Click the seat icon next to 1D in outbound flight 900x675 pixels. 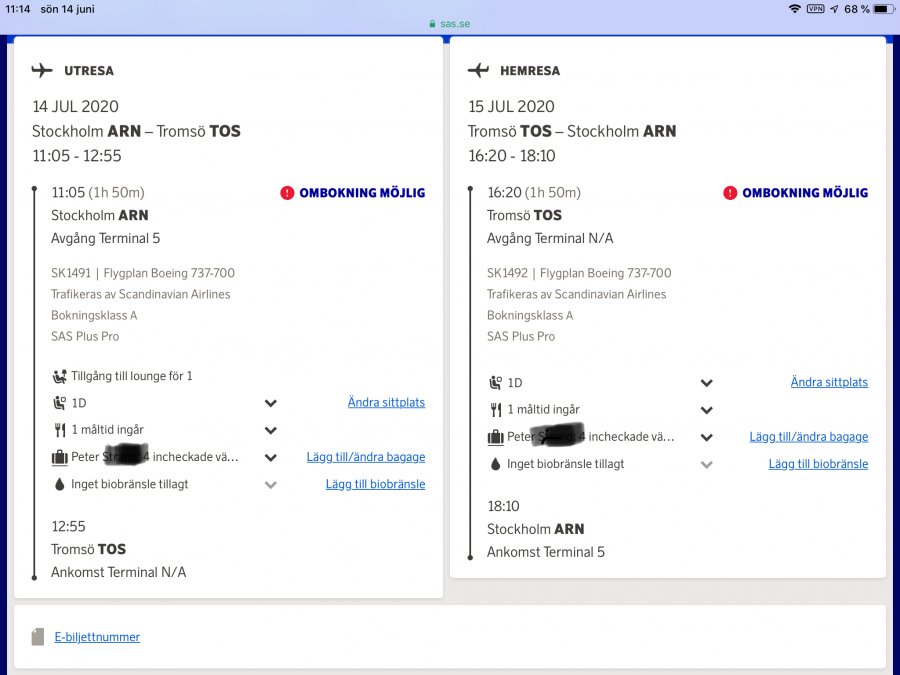click(x=59, y=403)
